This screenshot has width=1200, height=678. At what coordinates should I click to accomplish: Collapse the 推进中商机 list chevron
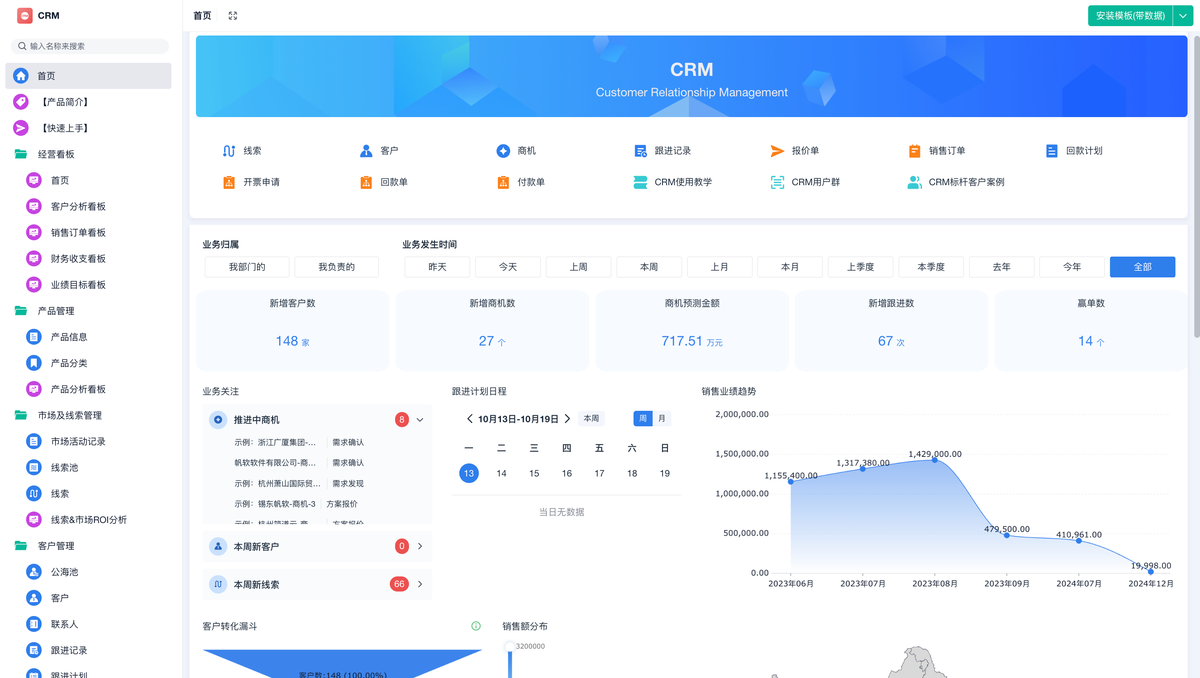coord(420,420)
